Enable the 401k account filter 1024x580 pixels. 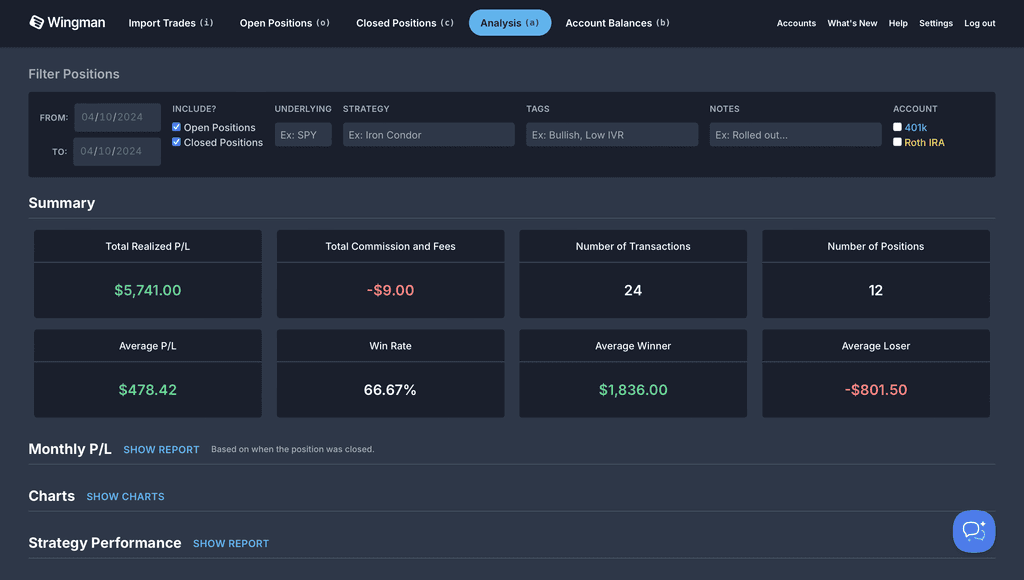tap(897, 127)
